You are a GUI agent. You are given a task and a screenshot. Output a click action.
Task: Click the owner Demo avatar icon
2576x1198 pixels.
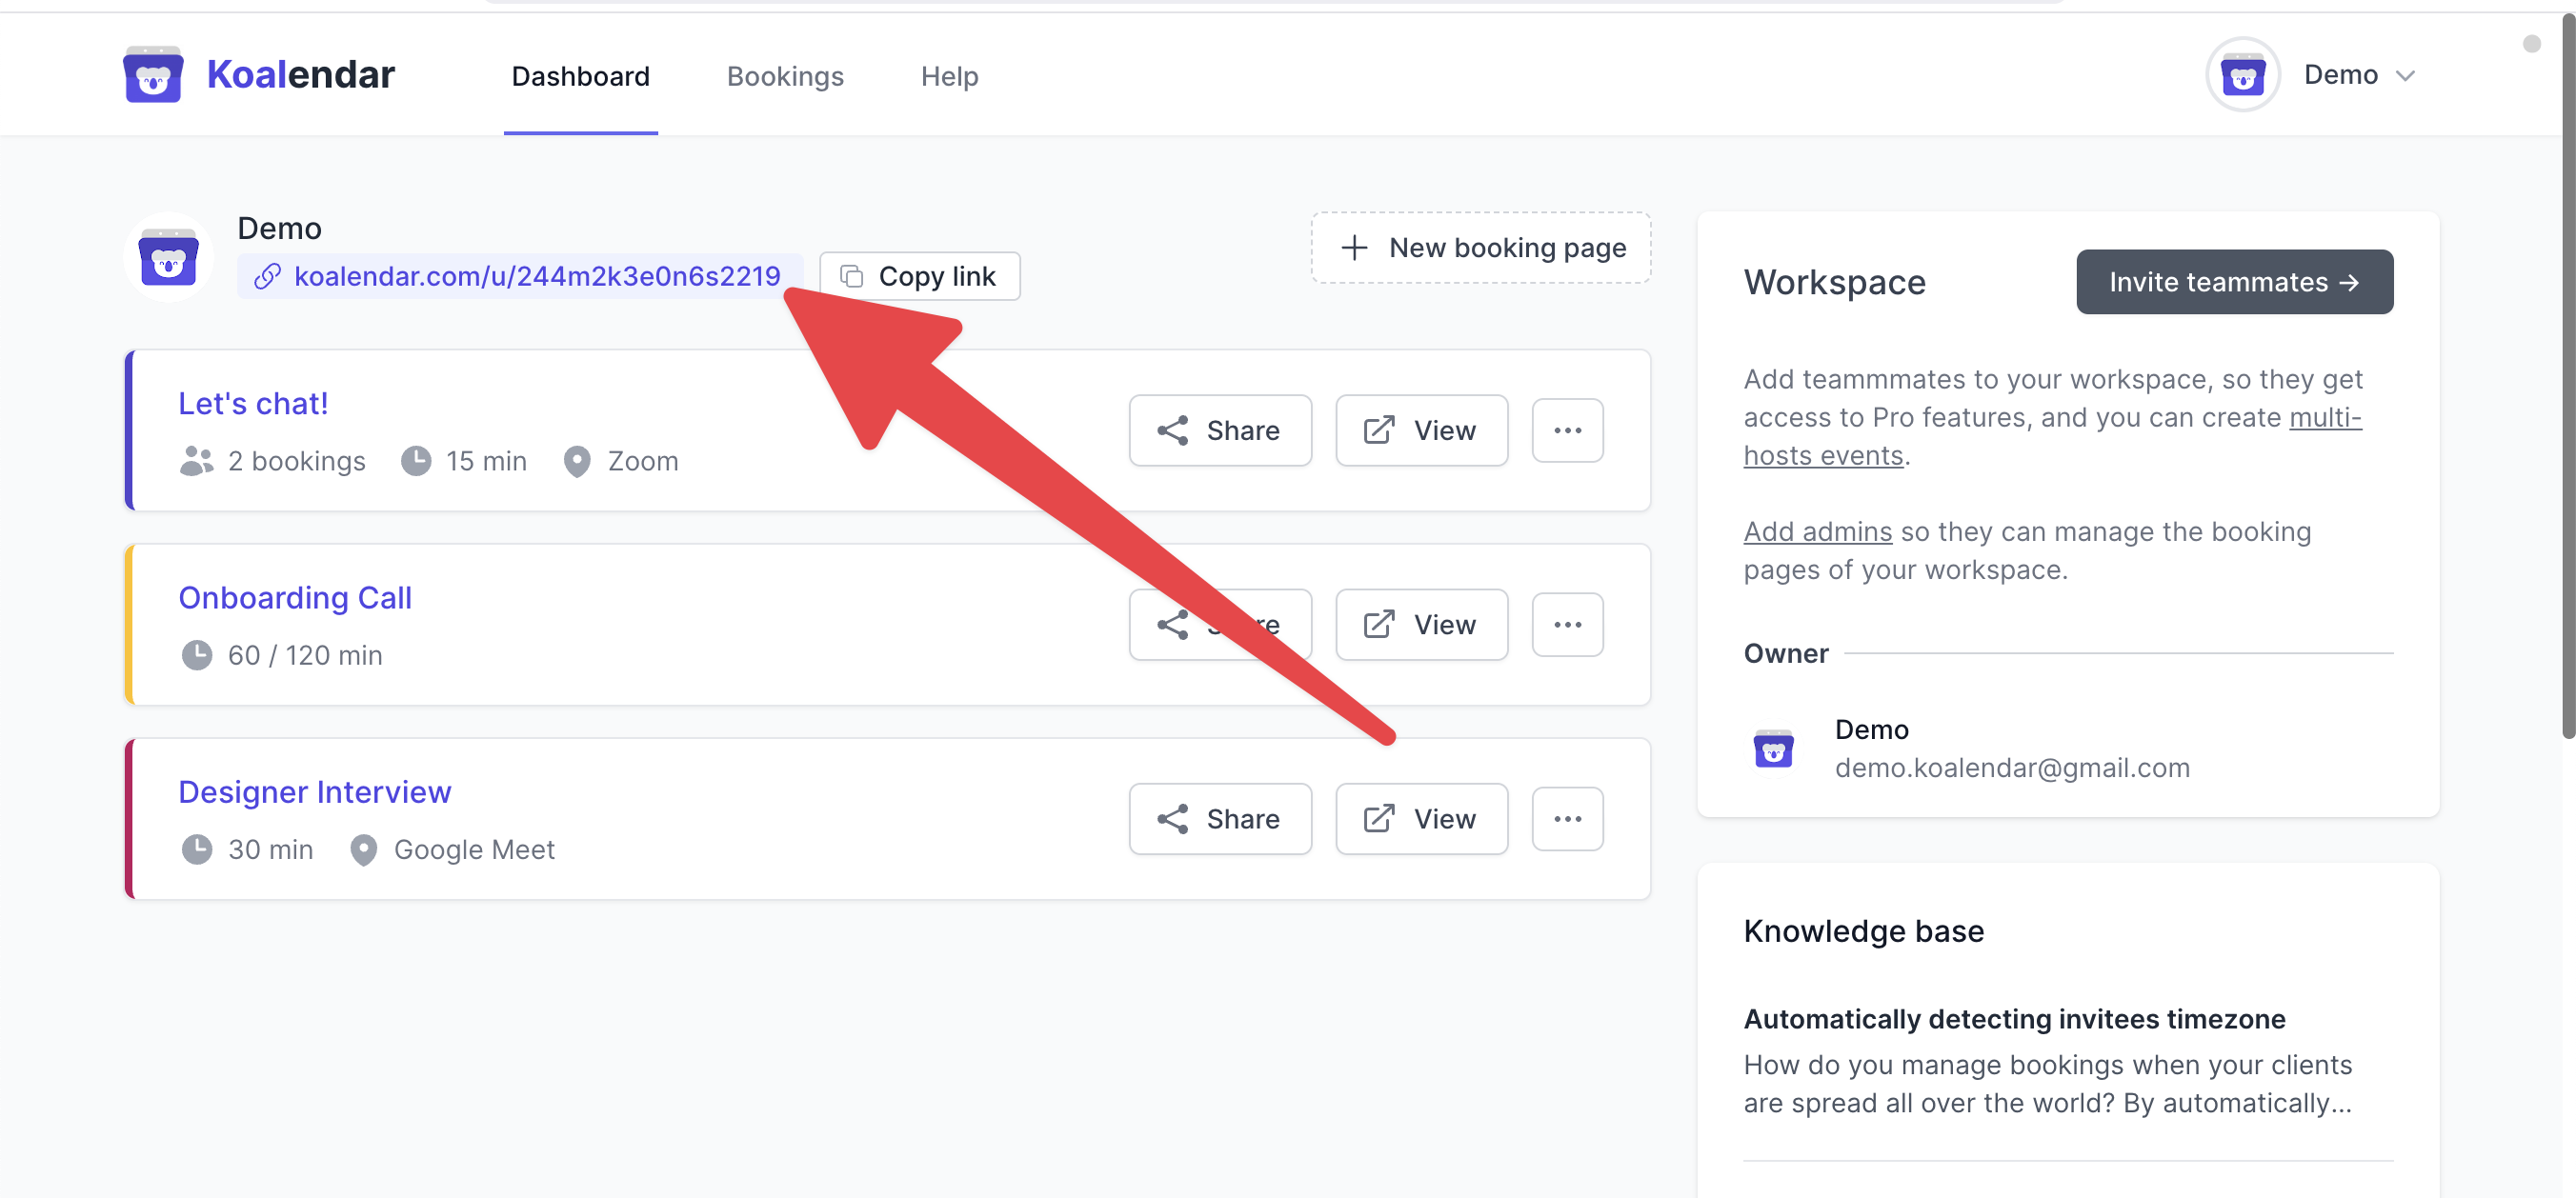tap(1773, 748)
